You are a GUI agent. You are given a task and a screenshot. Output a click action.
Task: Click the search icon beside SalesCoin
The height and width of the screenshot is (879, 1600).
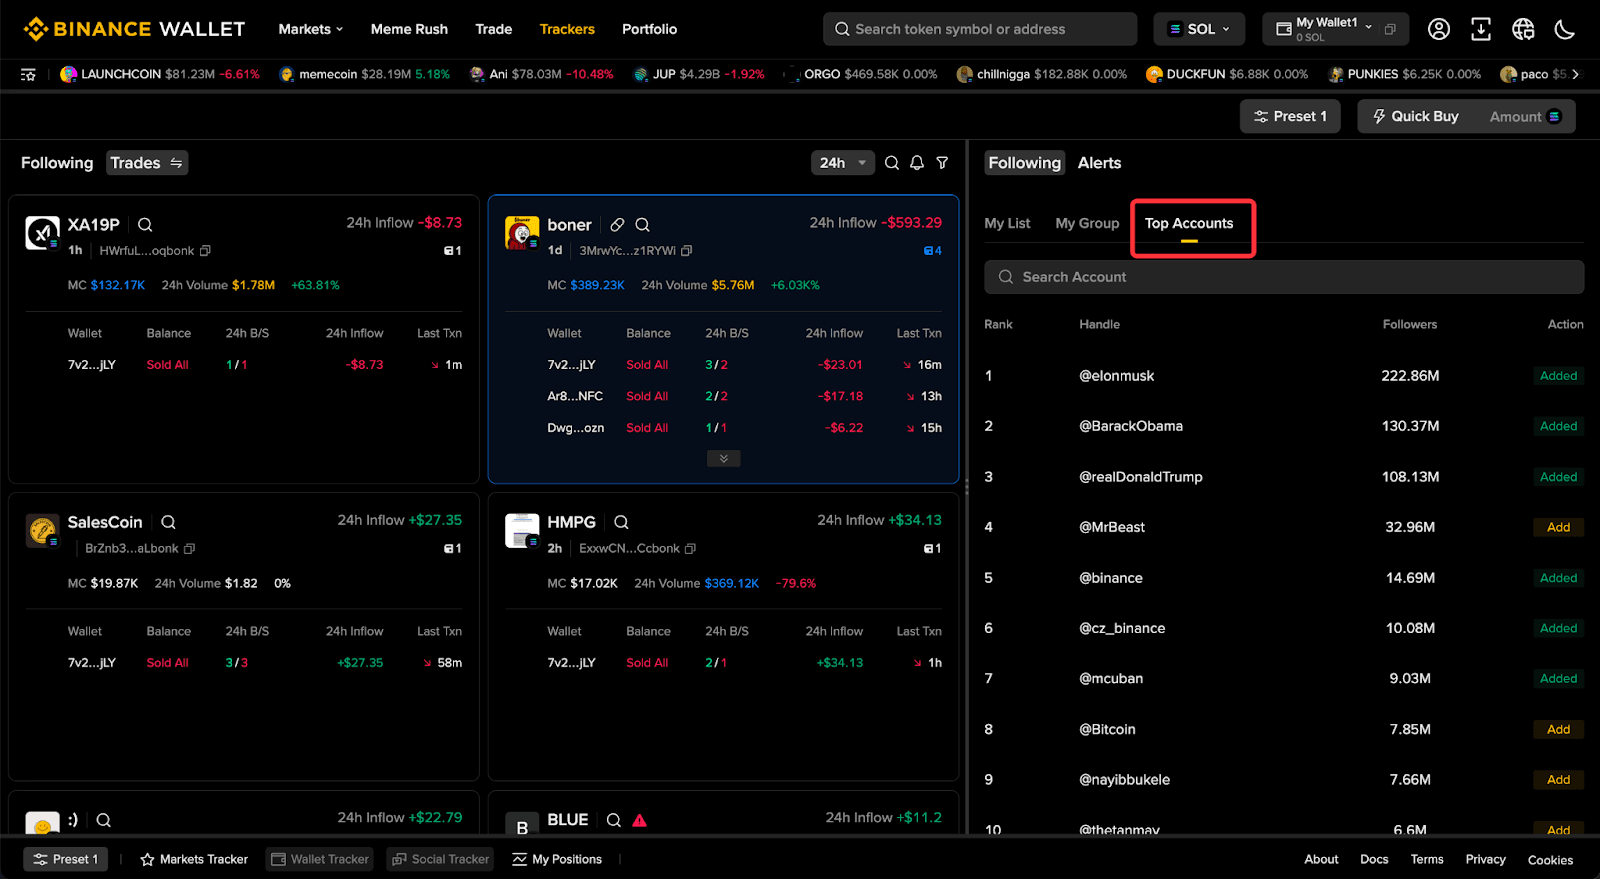[x=168, y=522]
